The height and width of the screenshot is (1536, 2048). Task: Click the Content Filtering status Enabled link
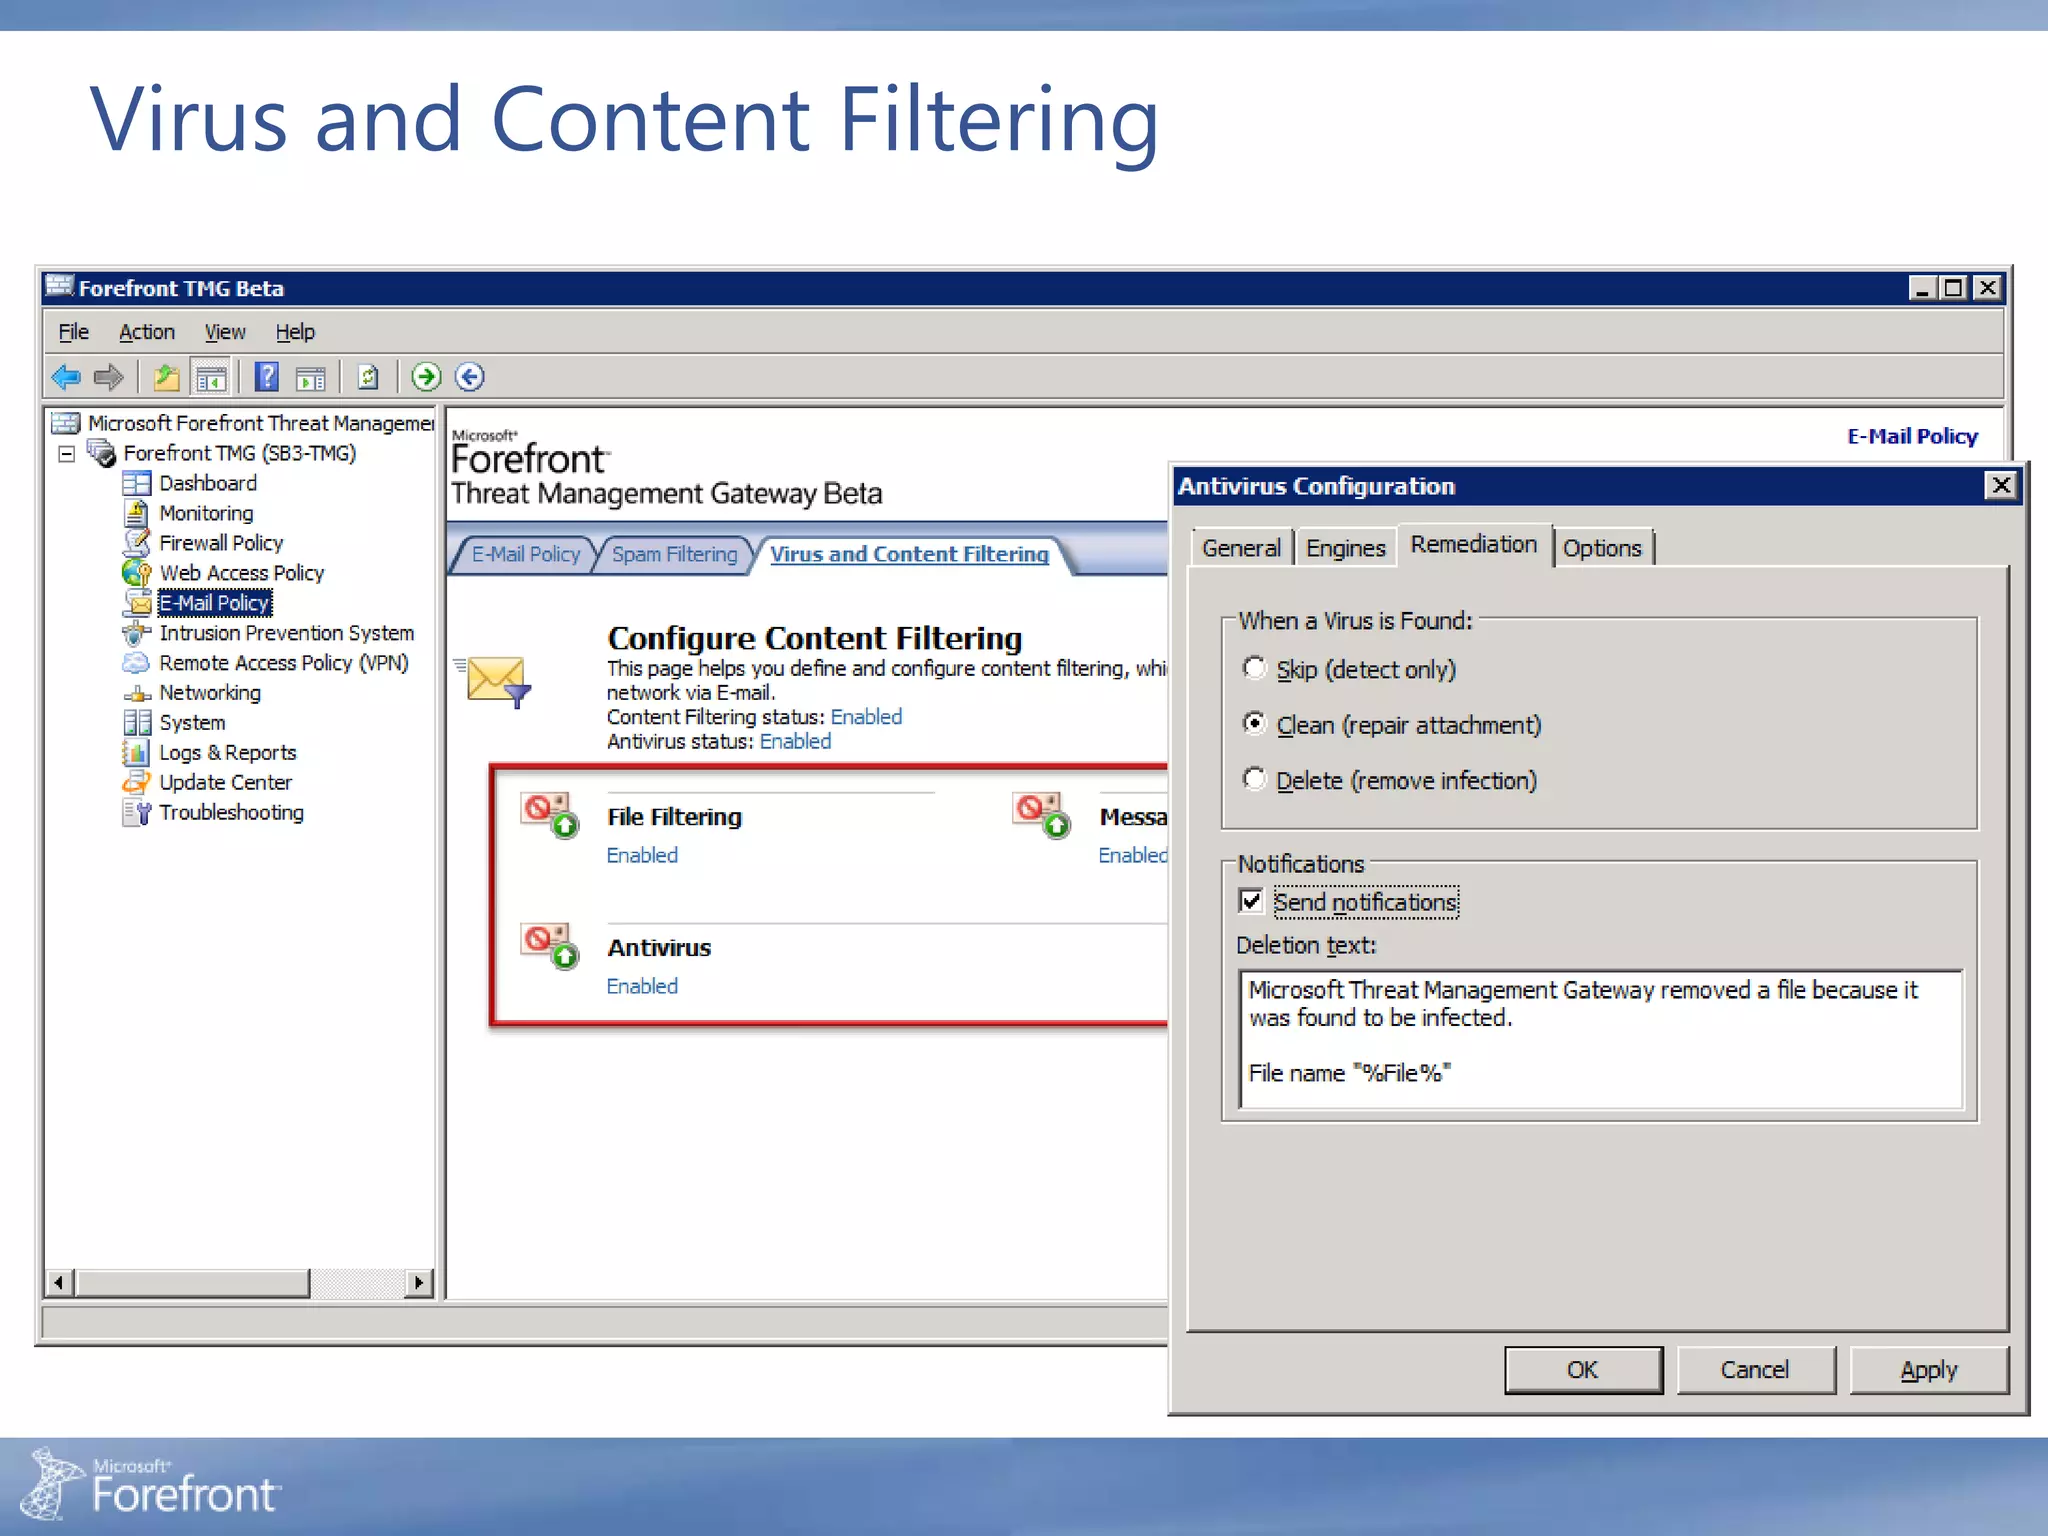pyautogui.click(x=866, y=717)
